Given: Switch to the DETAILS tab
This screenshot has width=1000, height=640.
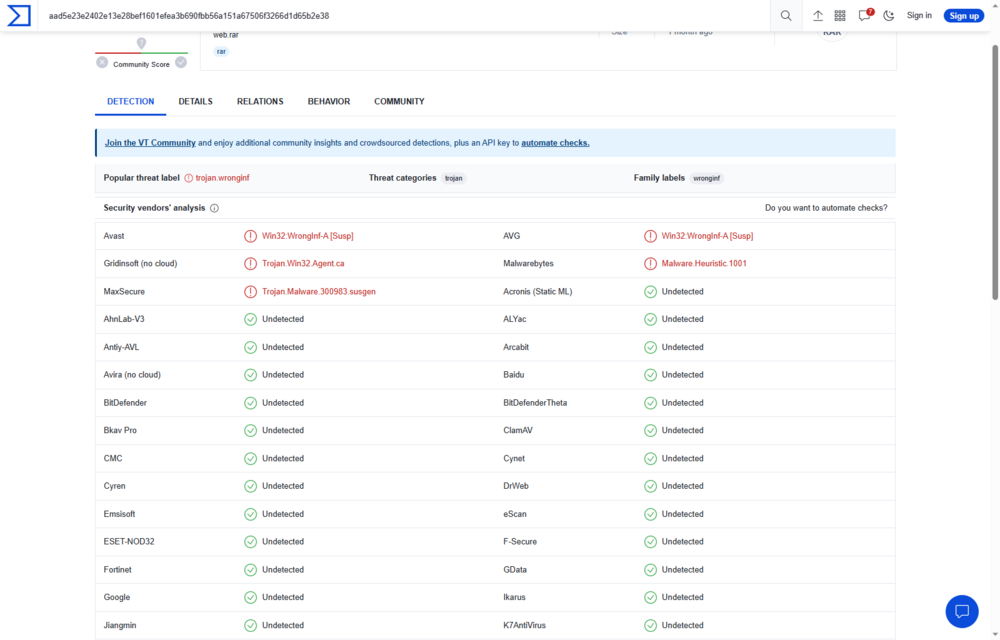Looking at the screenshot, I should 195,101.
